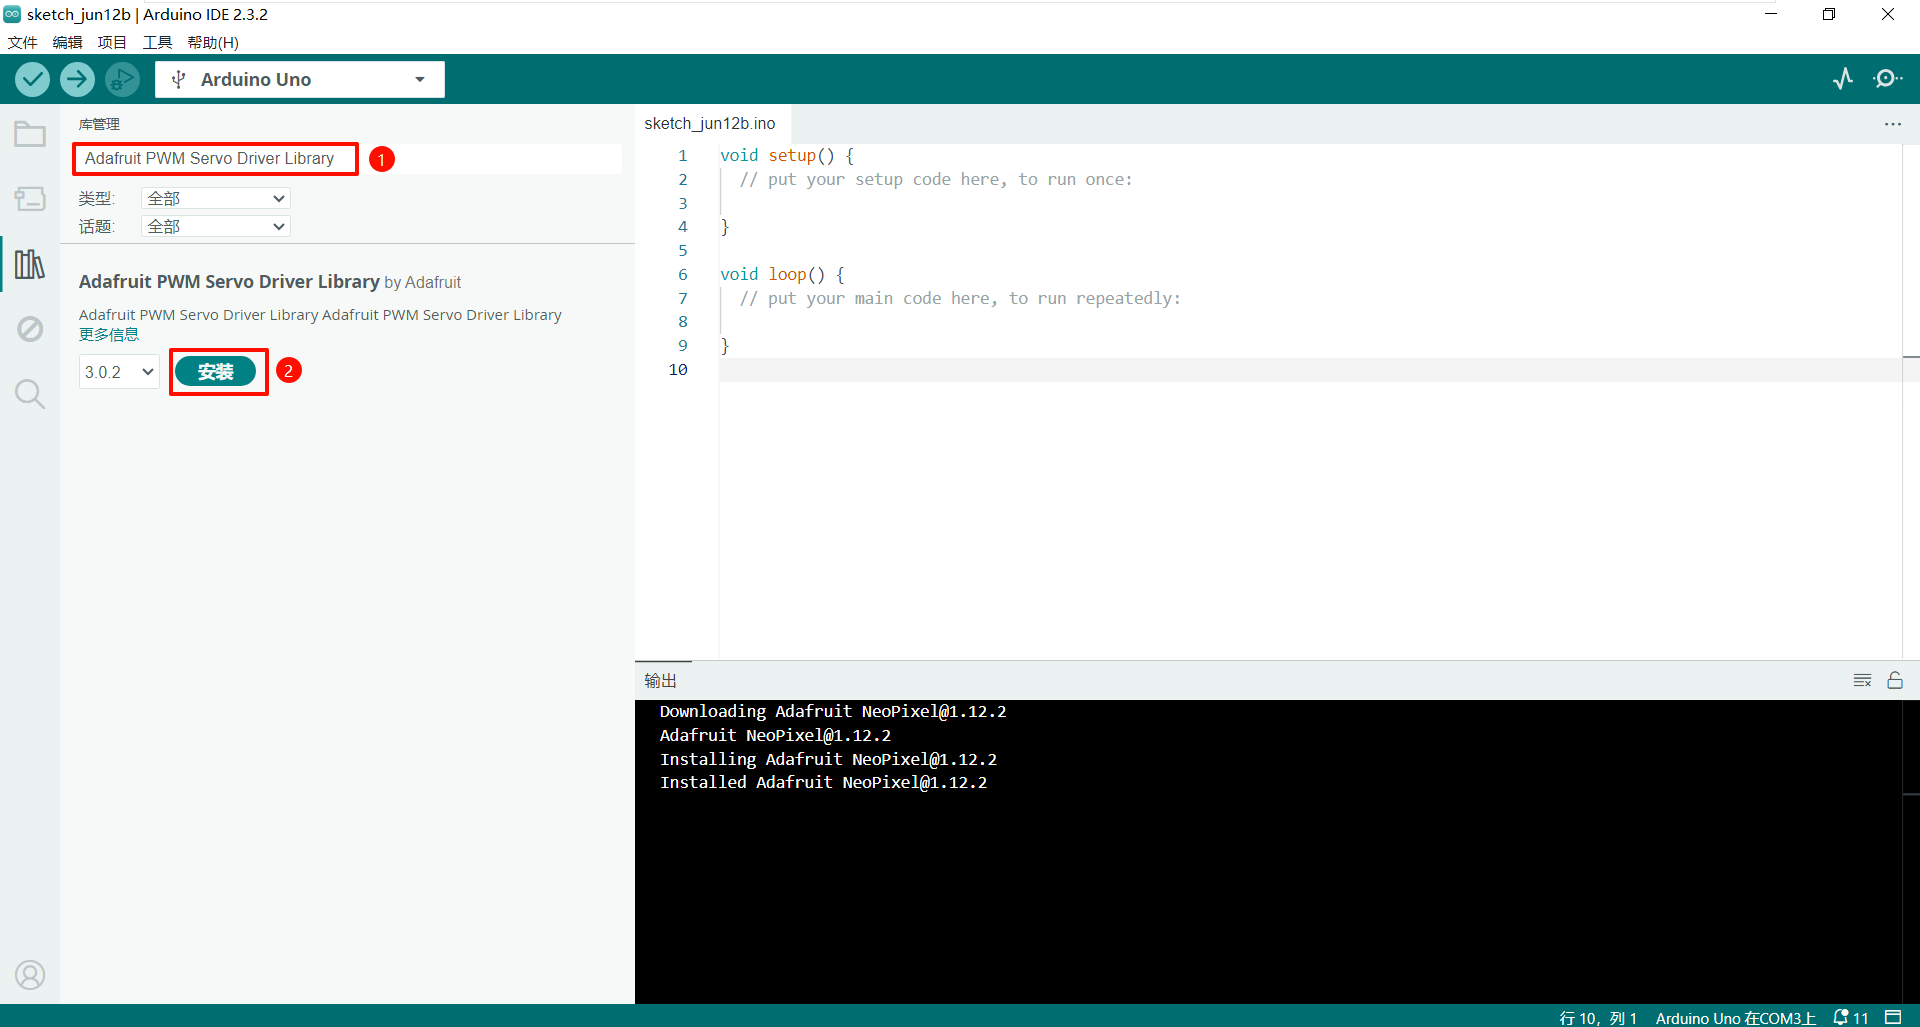The width and height of the screenshot is (1920, 1027).
Task: Open the Serial Monitor icon
Action: click(x=1887, y=79)
